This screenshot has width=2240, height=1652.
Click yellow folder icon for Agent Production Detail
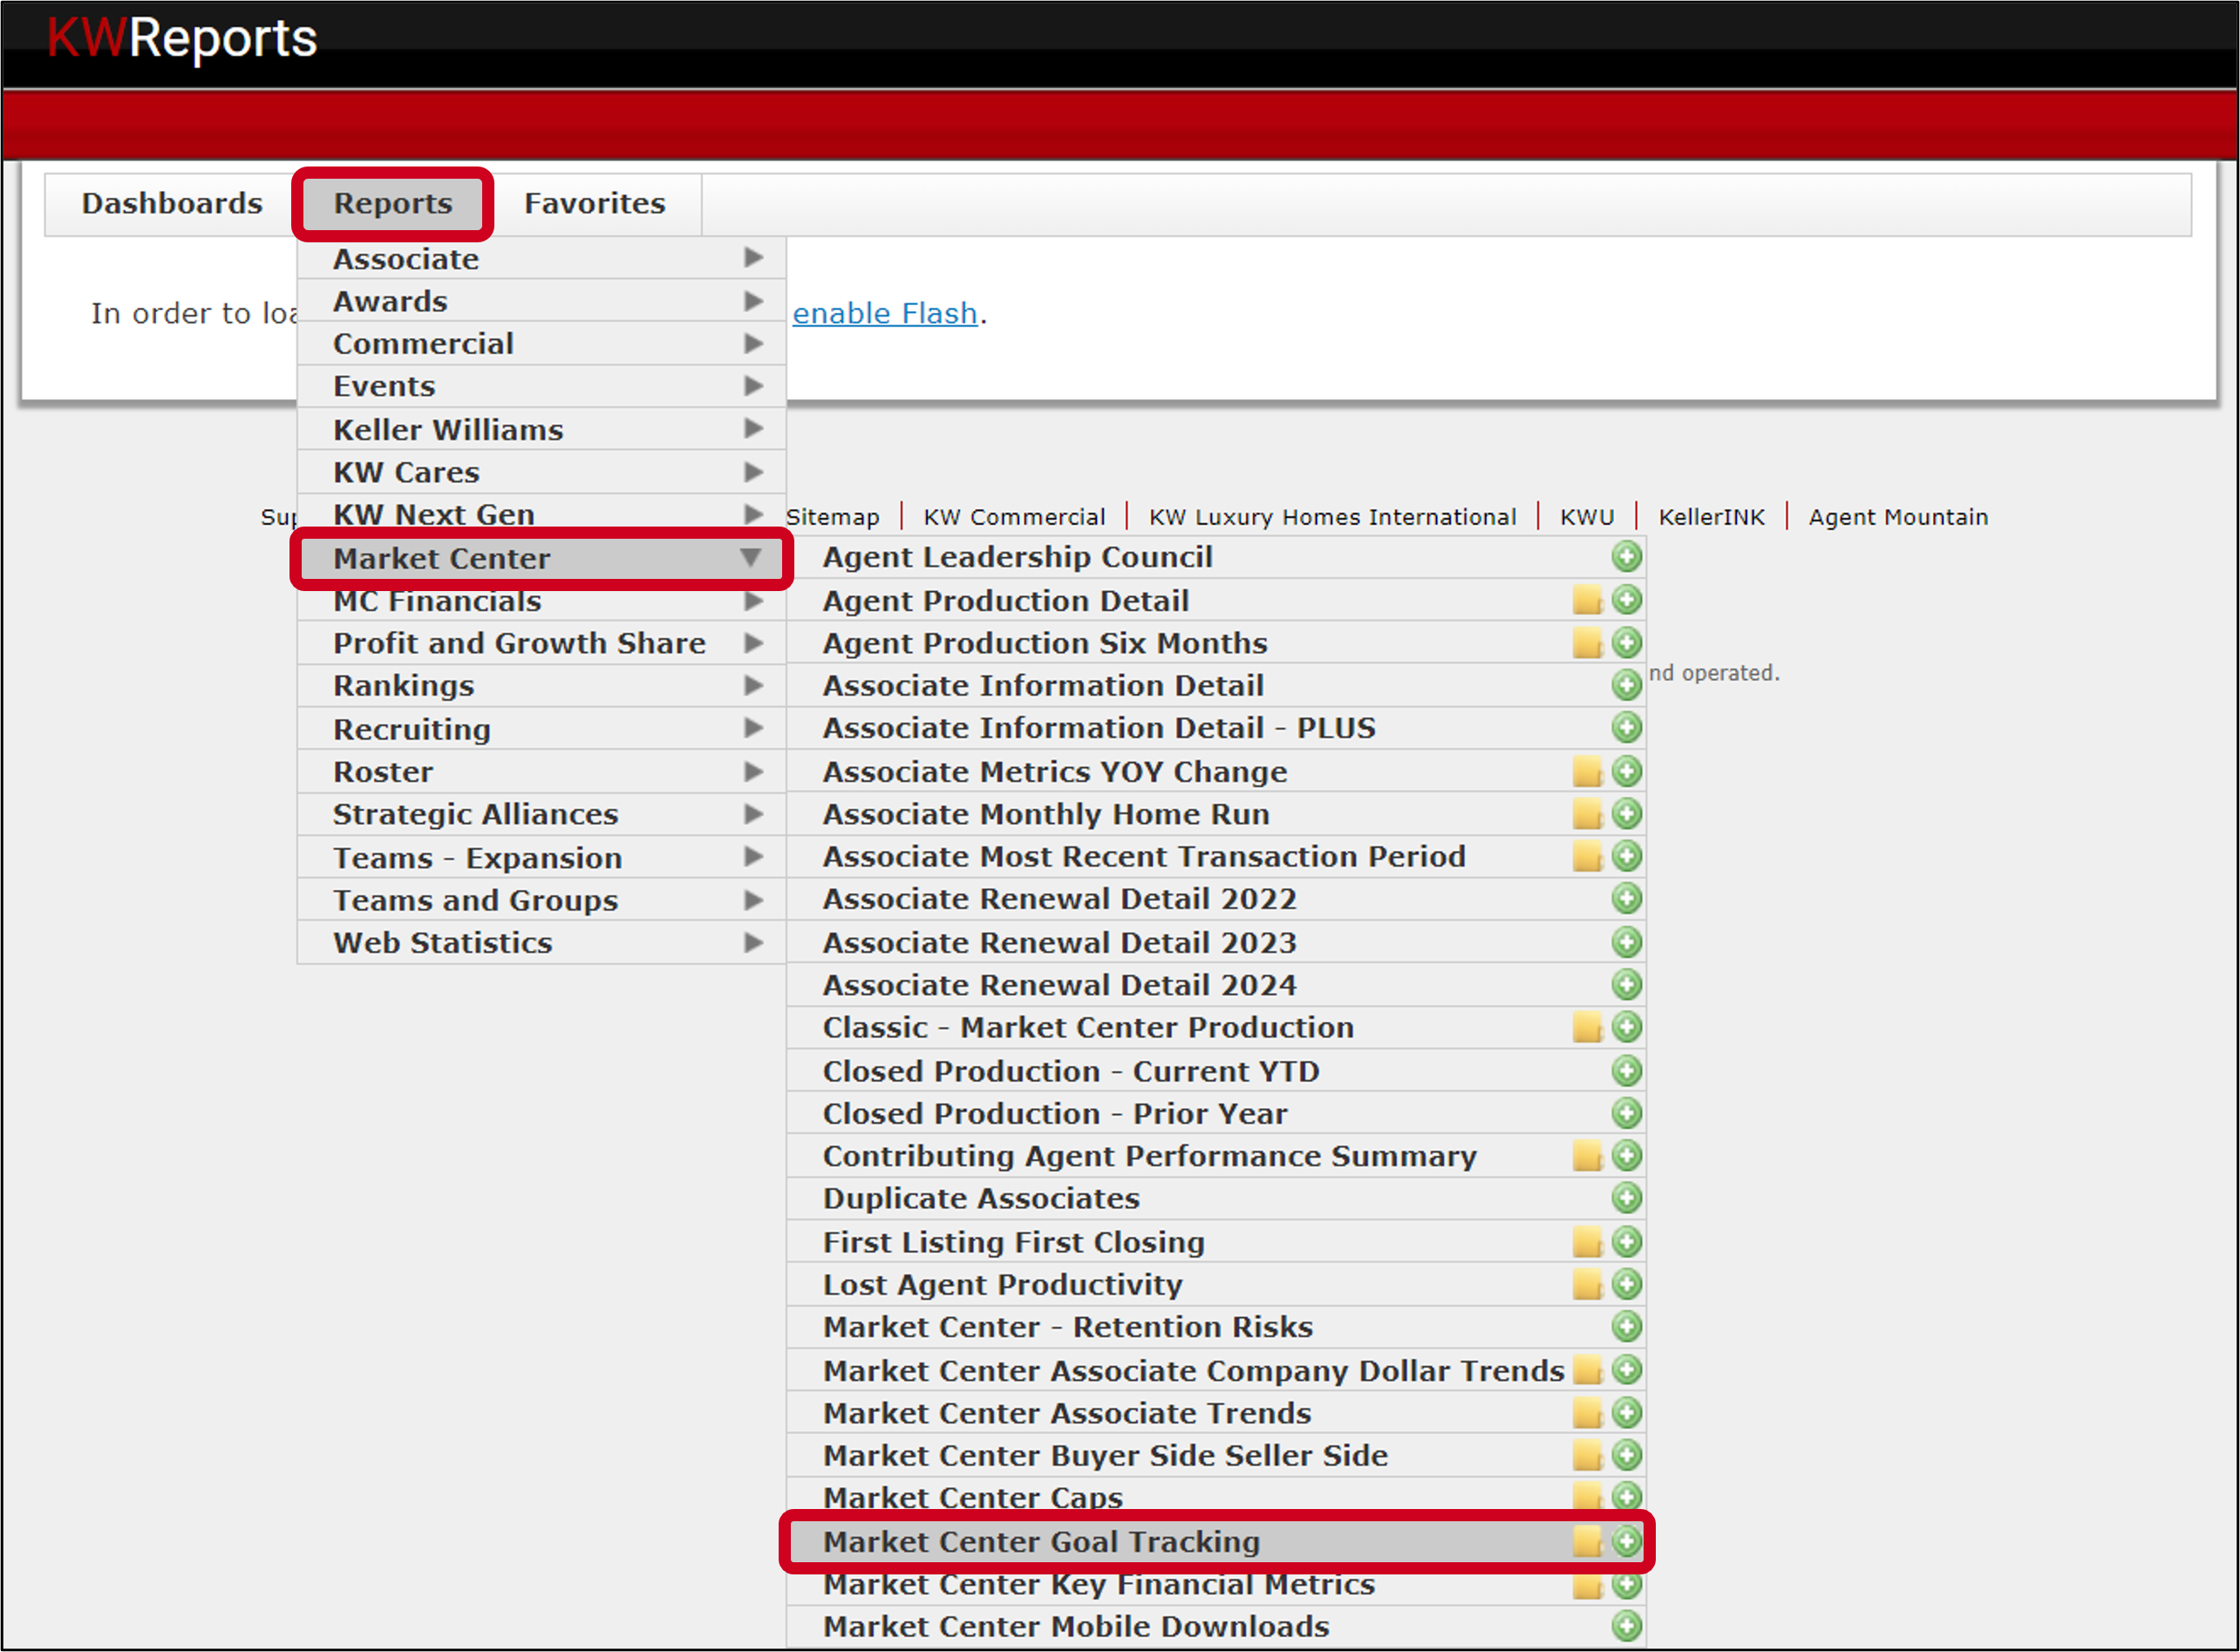click(1587, 600)
